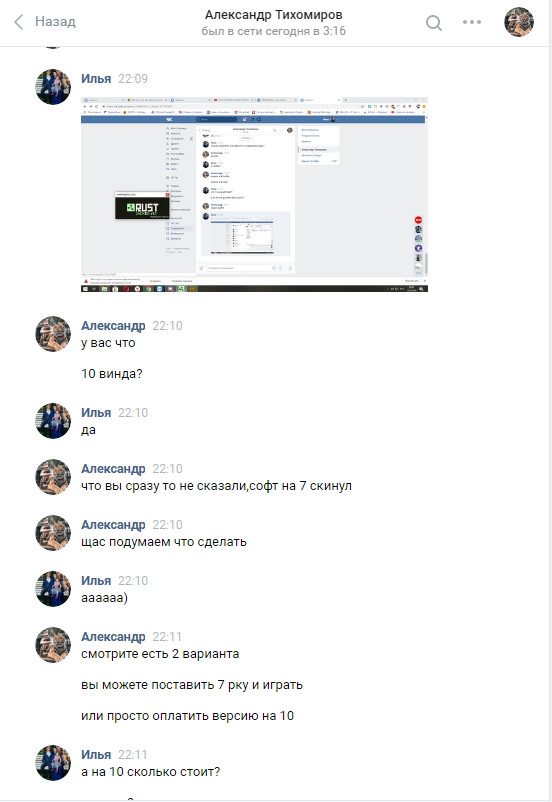Select message 'или просто оплатить версию на 10'
The image size is (552, 802).
(187, 716)
